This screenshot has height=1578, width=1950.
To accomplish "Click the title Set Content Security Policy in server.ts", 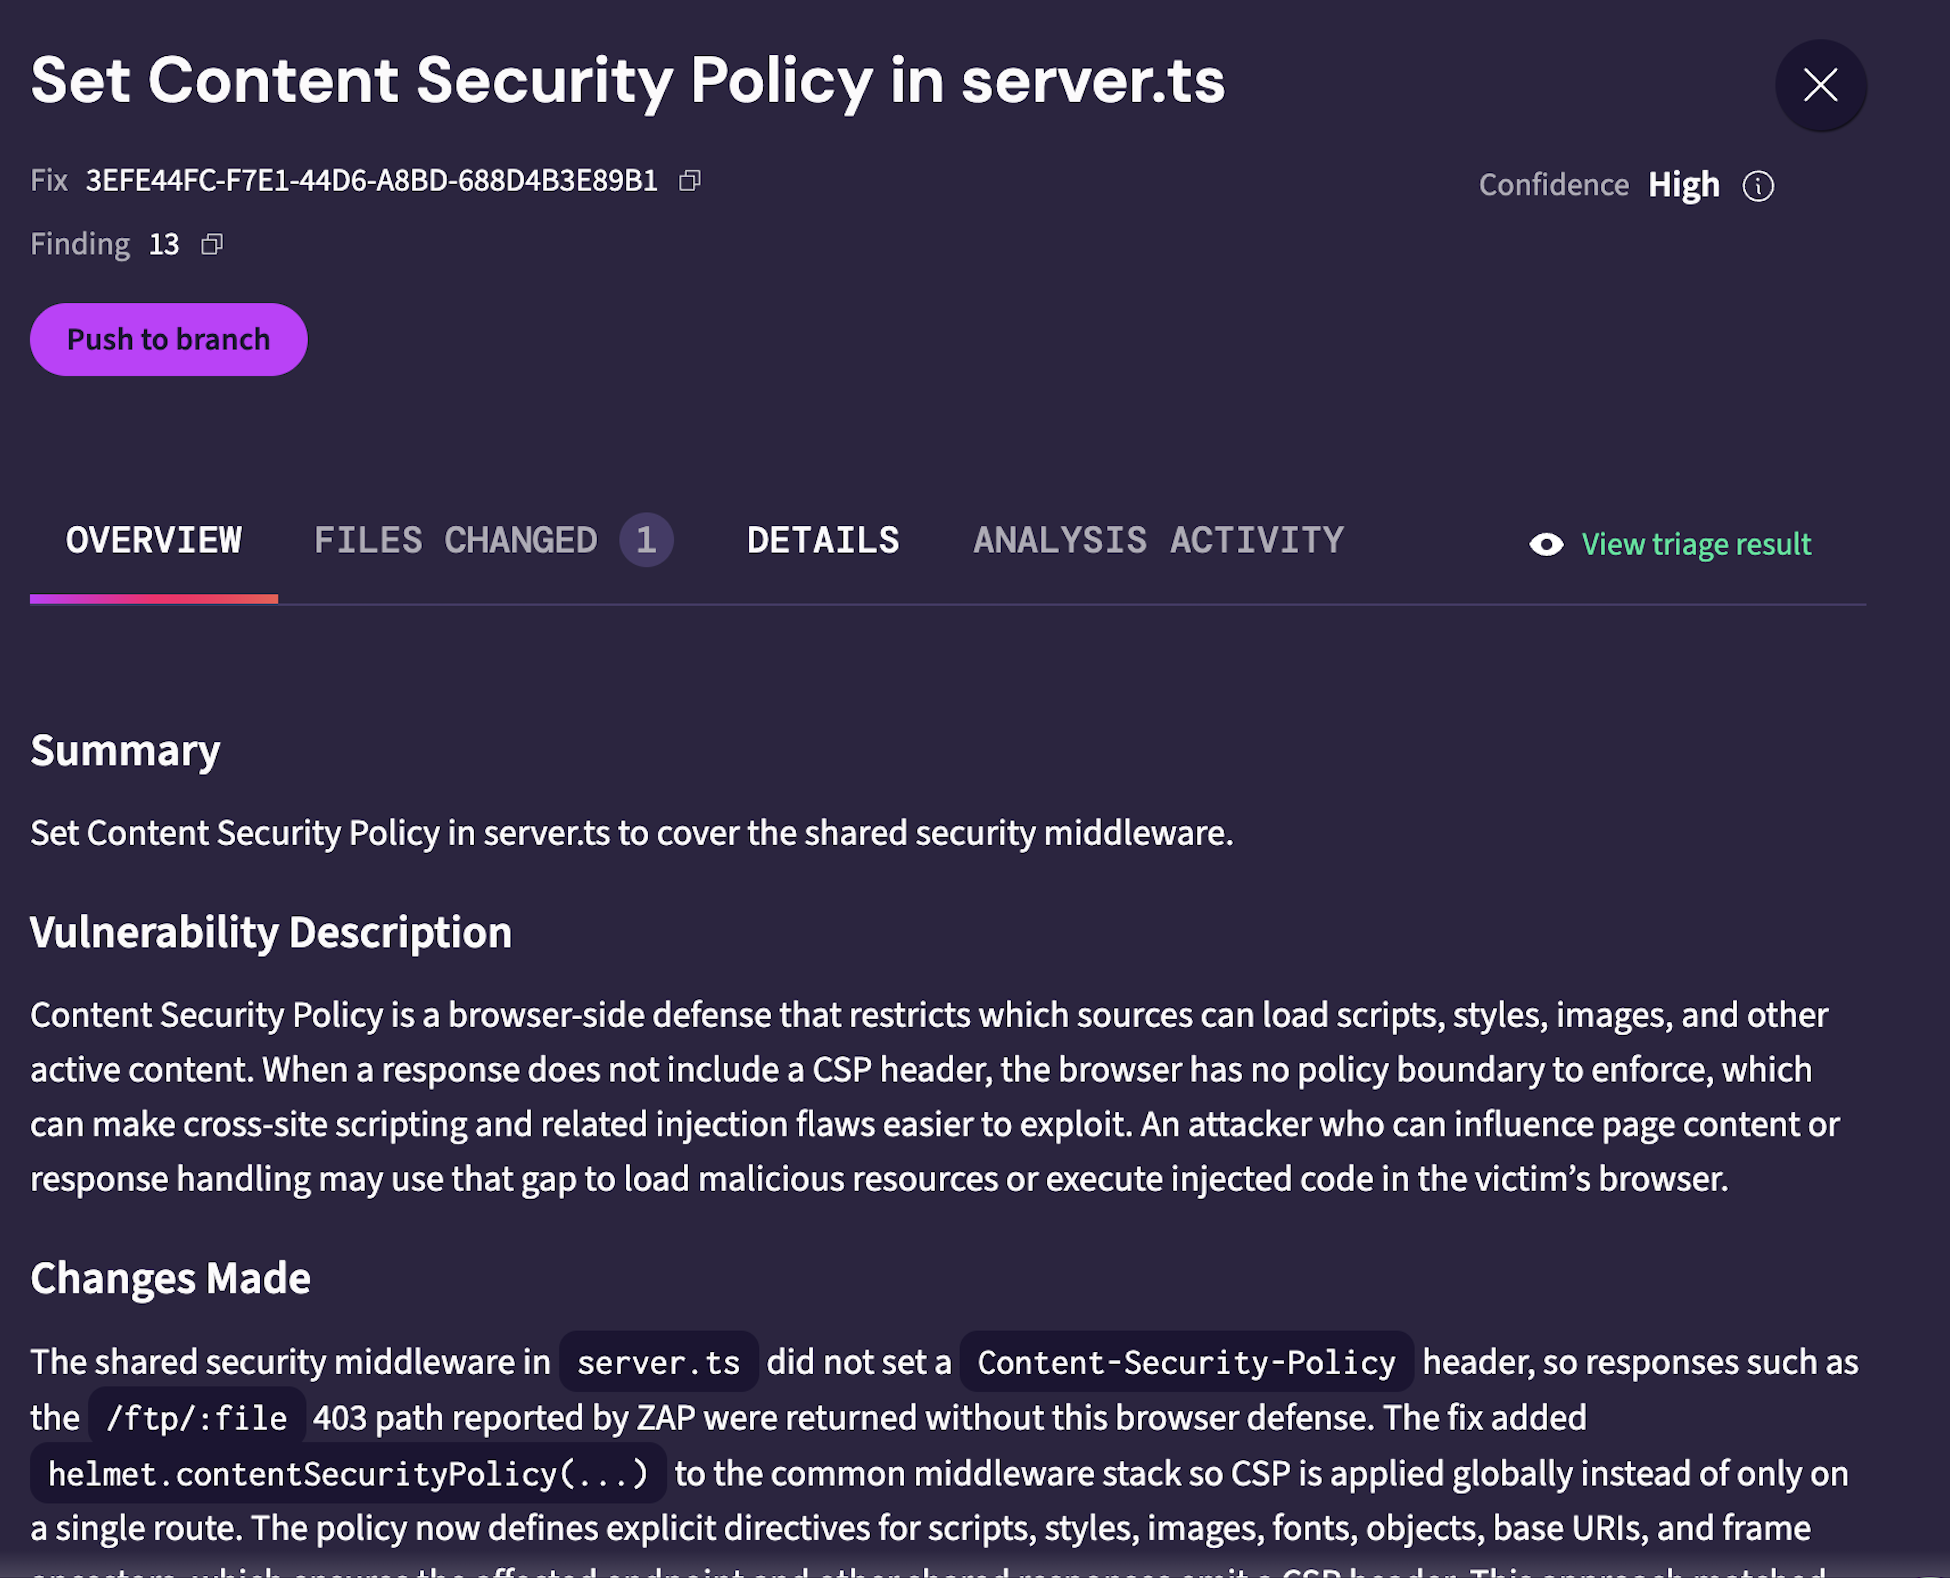I will click(x=627, y=81).
